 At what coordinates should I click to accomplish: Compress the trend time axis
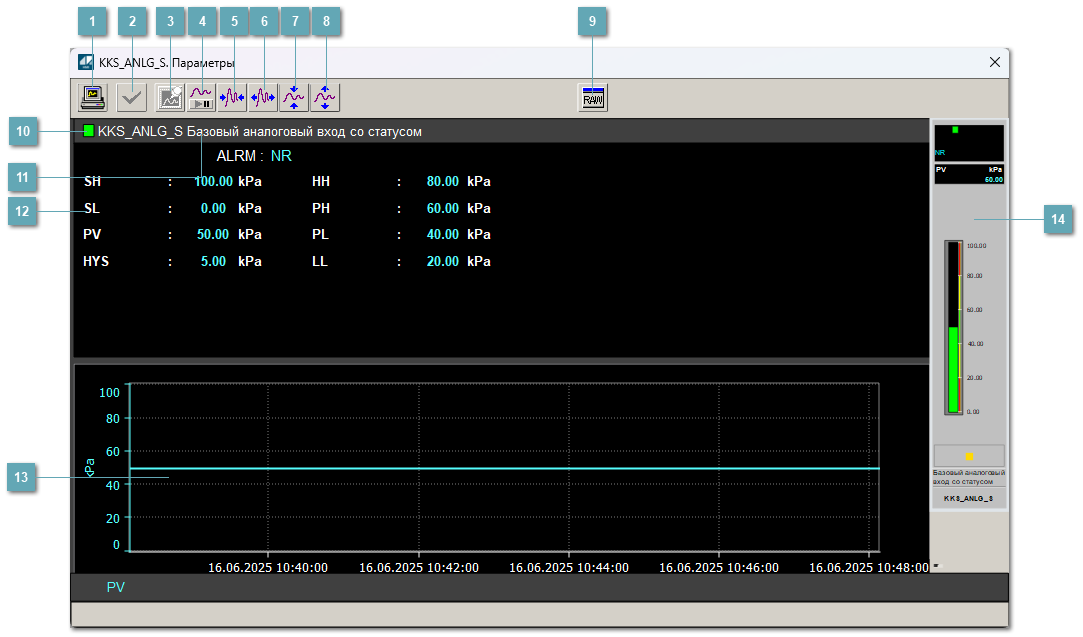233,97
